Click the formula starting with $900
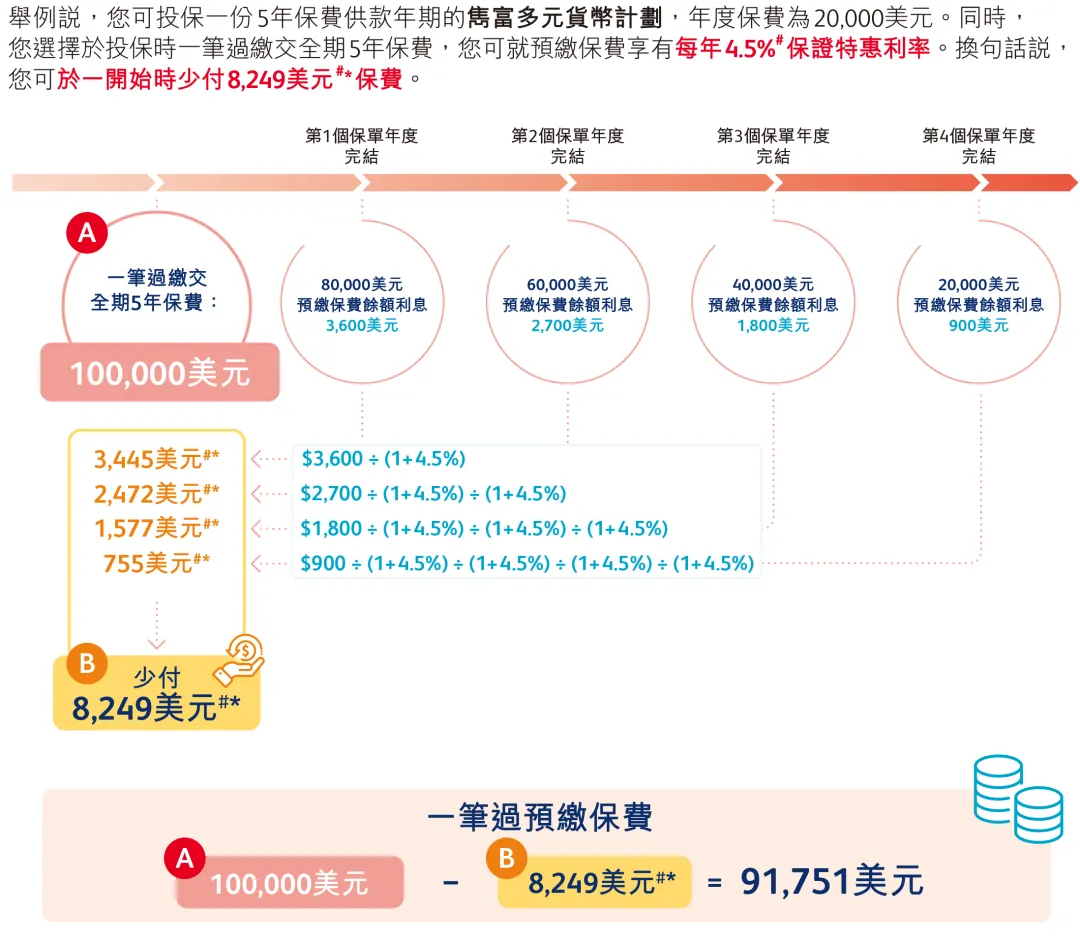This screenshot has width=1080, height=941. (527, 564)
